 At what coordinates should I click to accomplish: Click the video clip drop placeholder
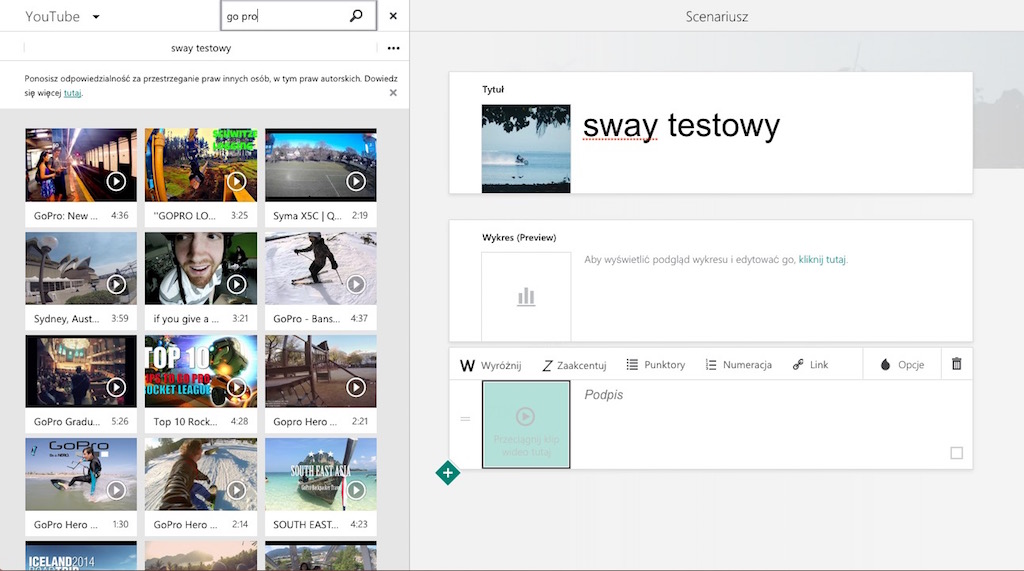pyautogui.click(x=526, y=425)
